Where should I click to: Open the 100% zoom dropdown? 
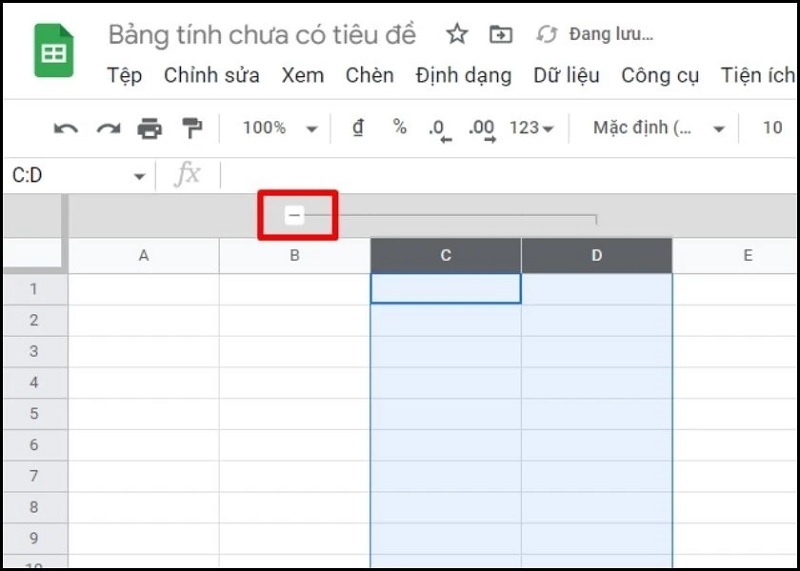(279, 128)
